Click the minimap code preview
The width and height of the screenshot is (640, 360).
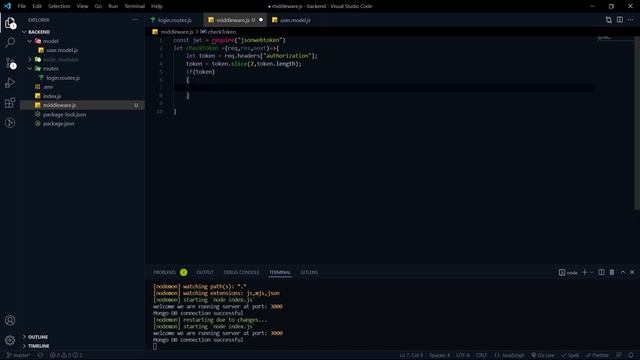pyautogui.click(x=604, y=38)
